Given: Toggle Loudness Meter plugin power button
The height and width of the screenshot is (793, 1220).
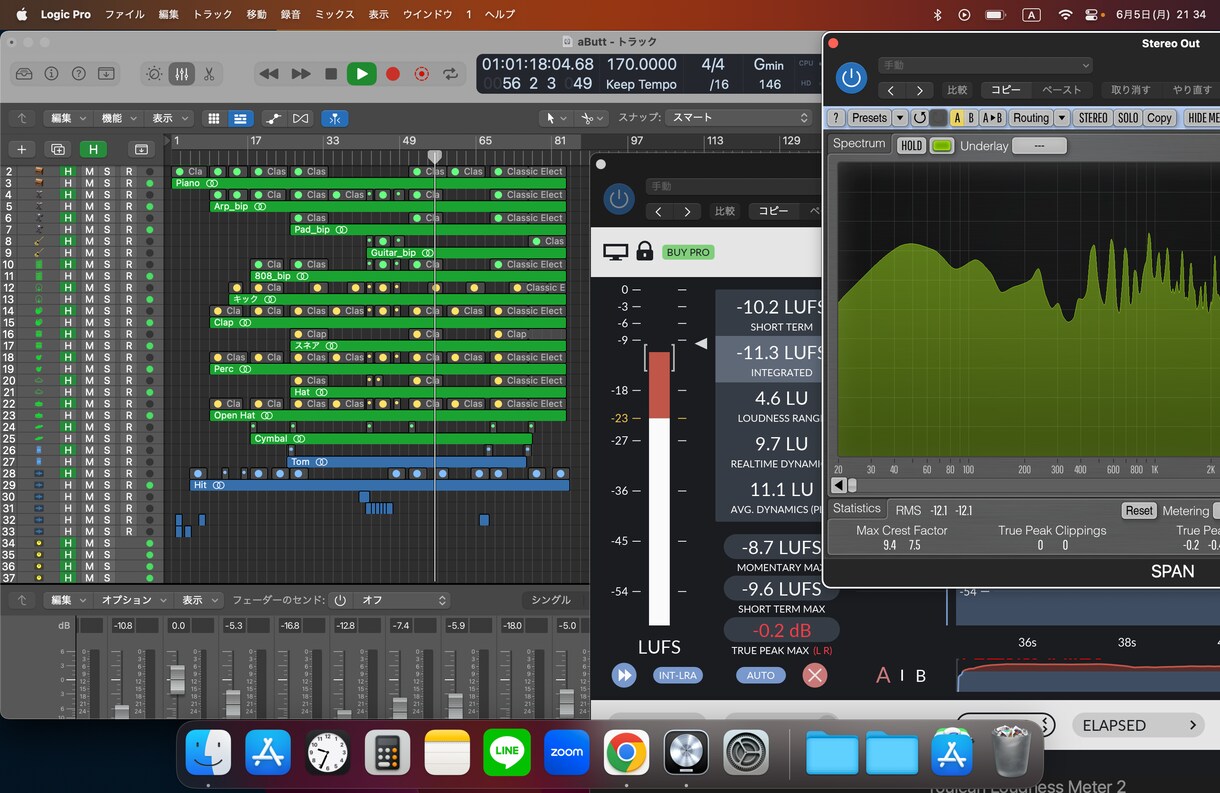Looking at the screenshot, I should 619,198.
